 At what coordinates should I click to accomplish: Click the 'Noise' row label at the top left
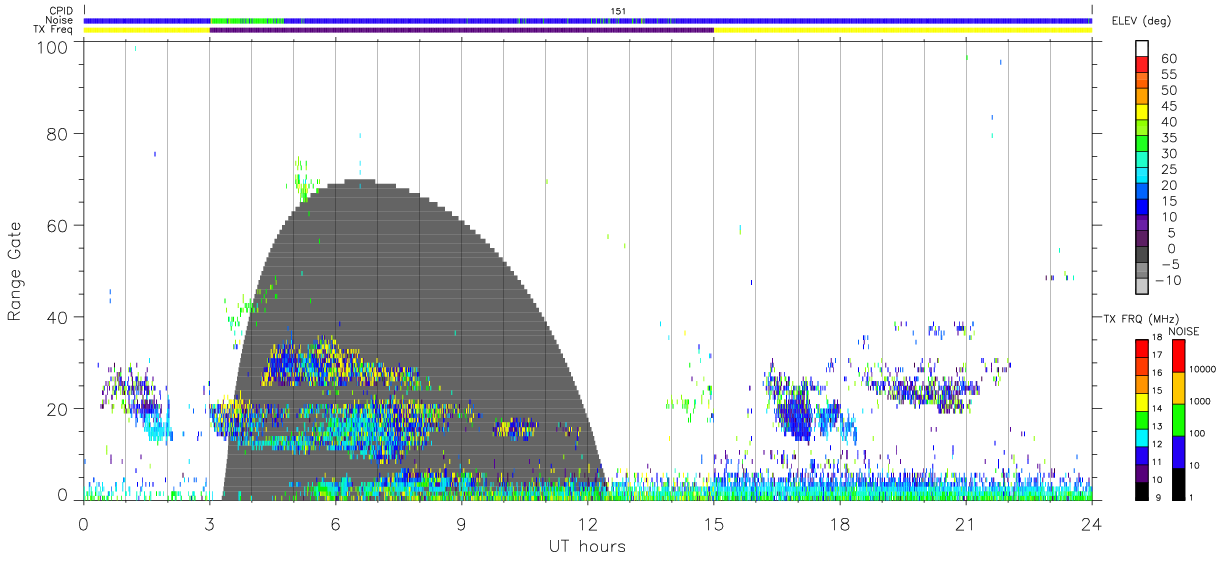(x=58, y=20)
